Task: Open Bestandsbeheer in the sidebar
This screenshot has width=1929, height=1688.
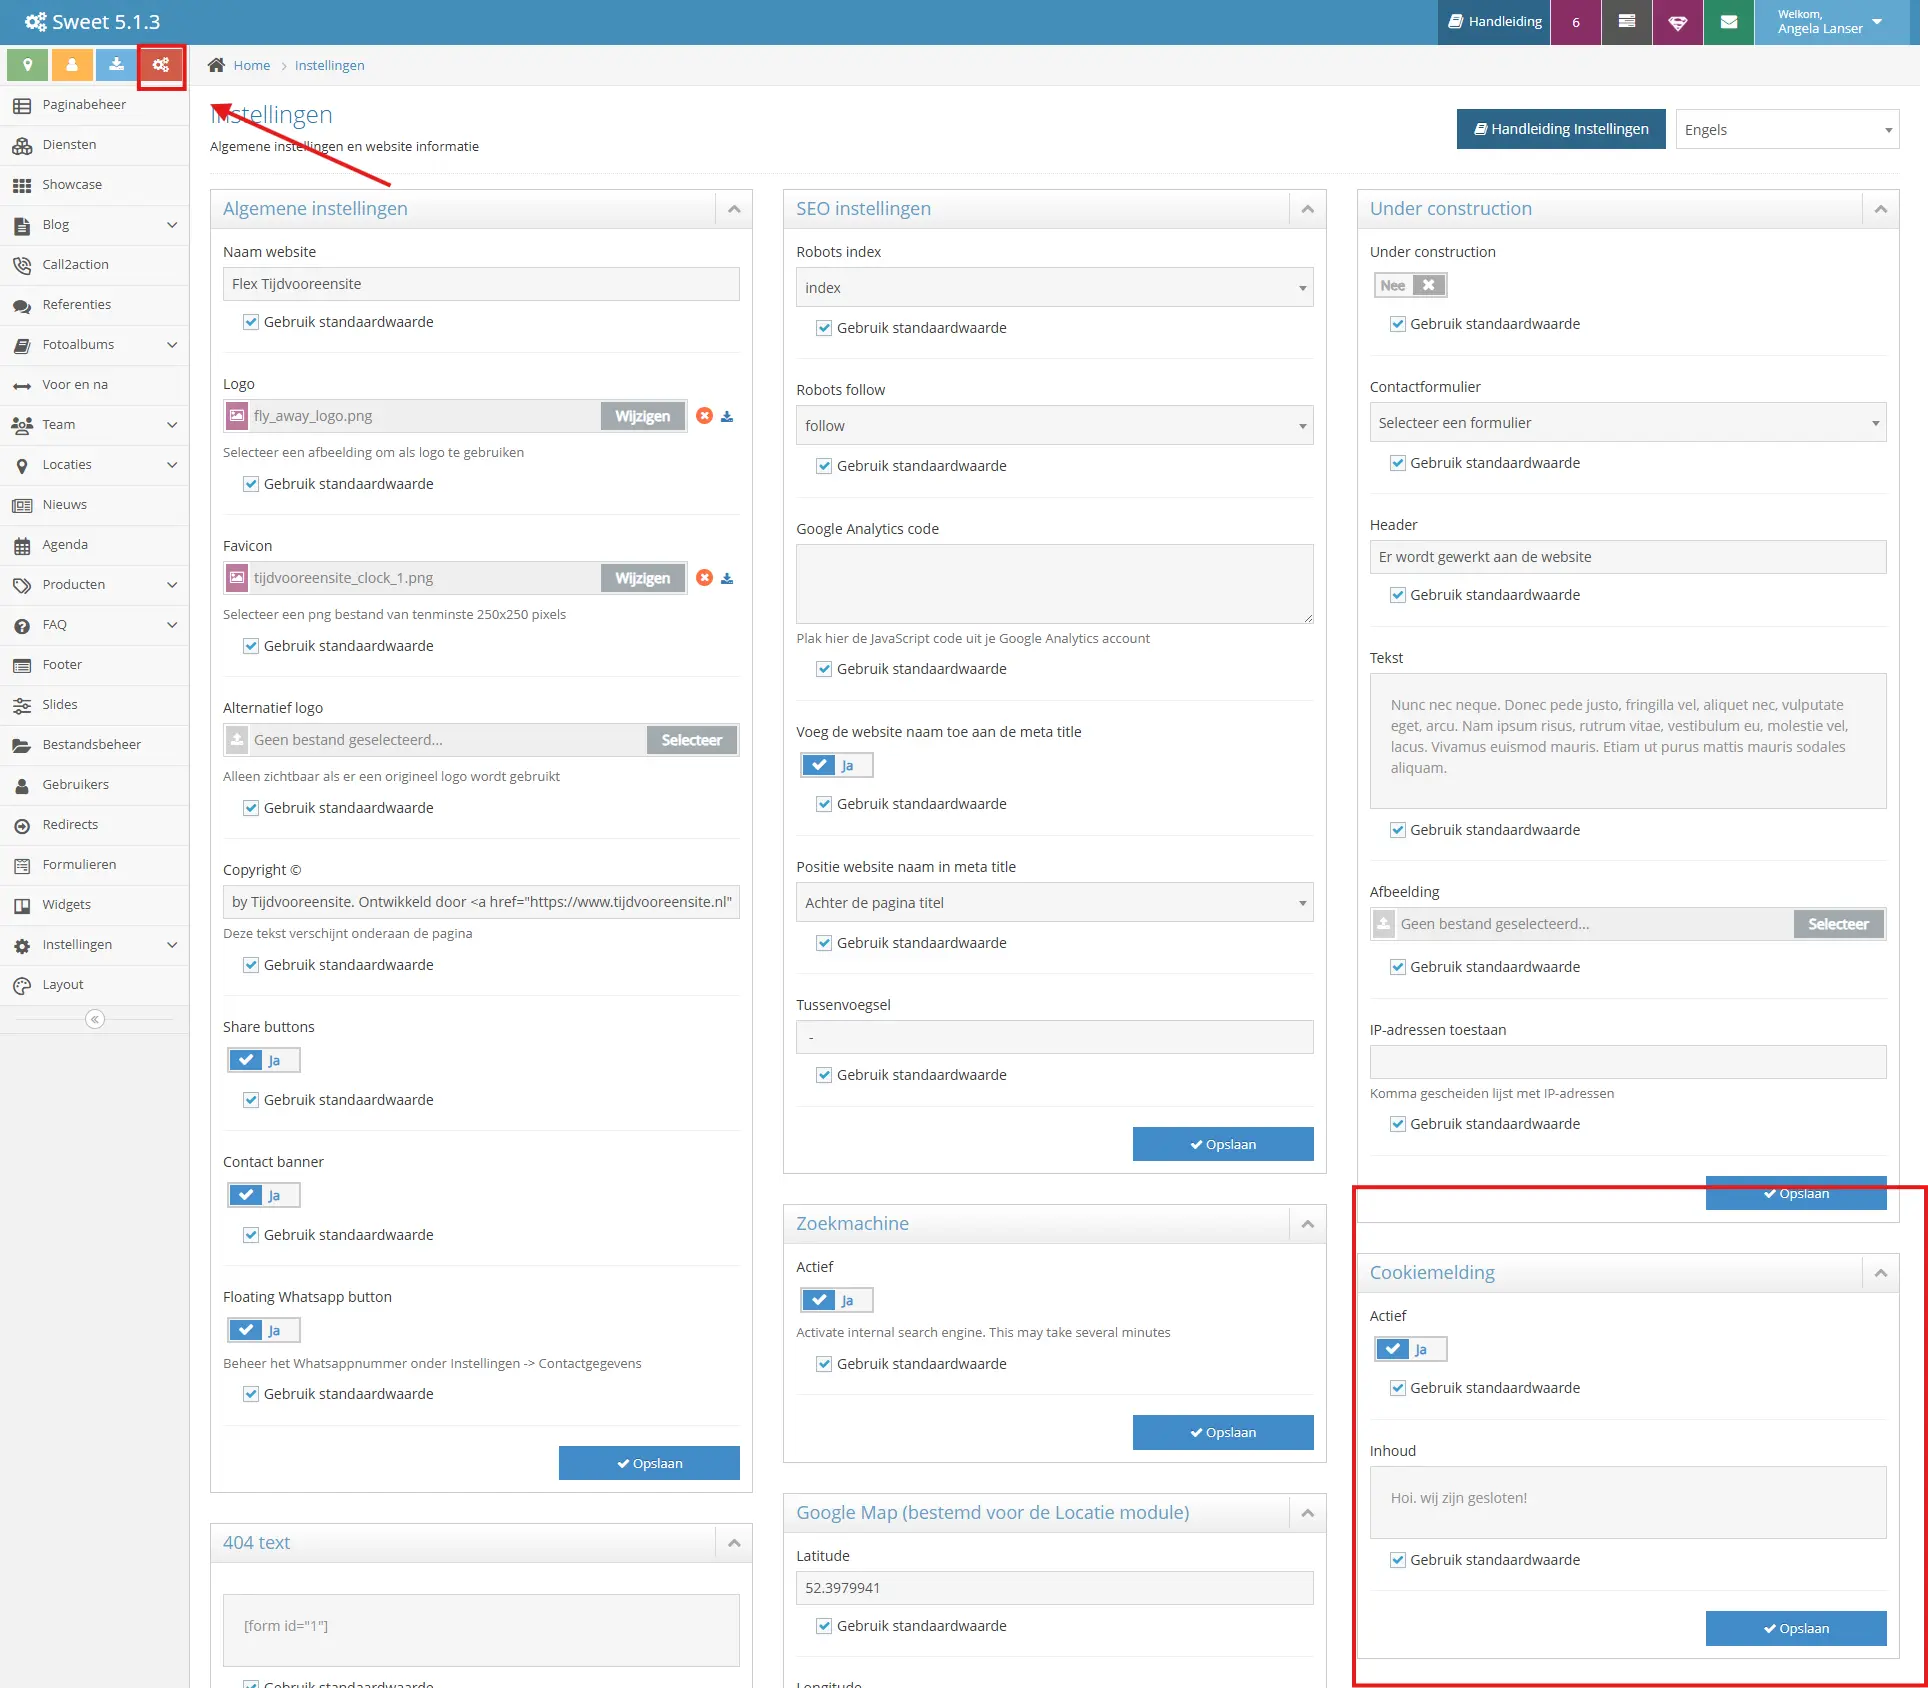Action: 94,745
